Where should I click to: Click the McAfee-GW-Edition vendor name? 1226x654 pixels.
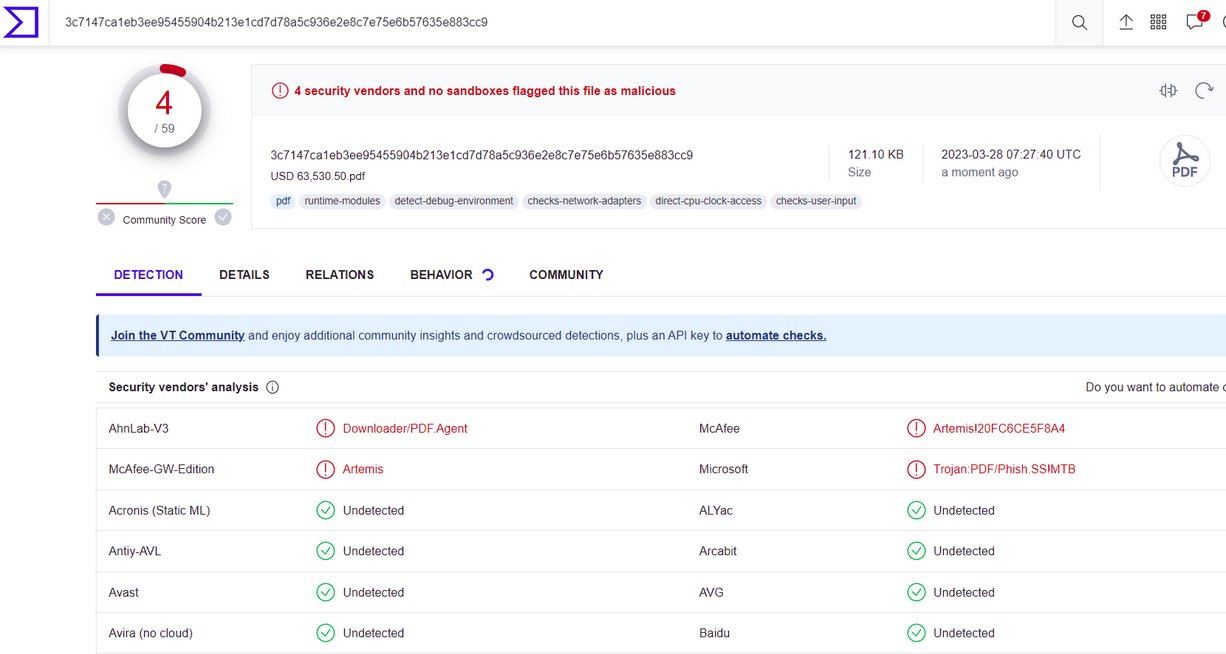coord(162,469)
